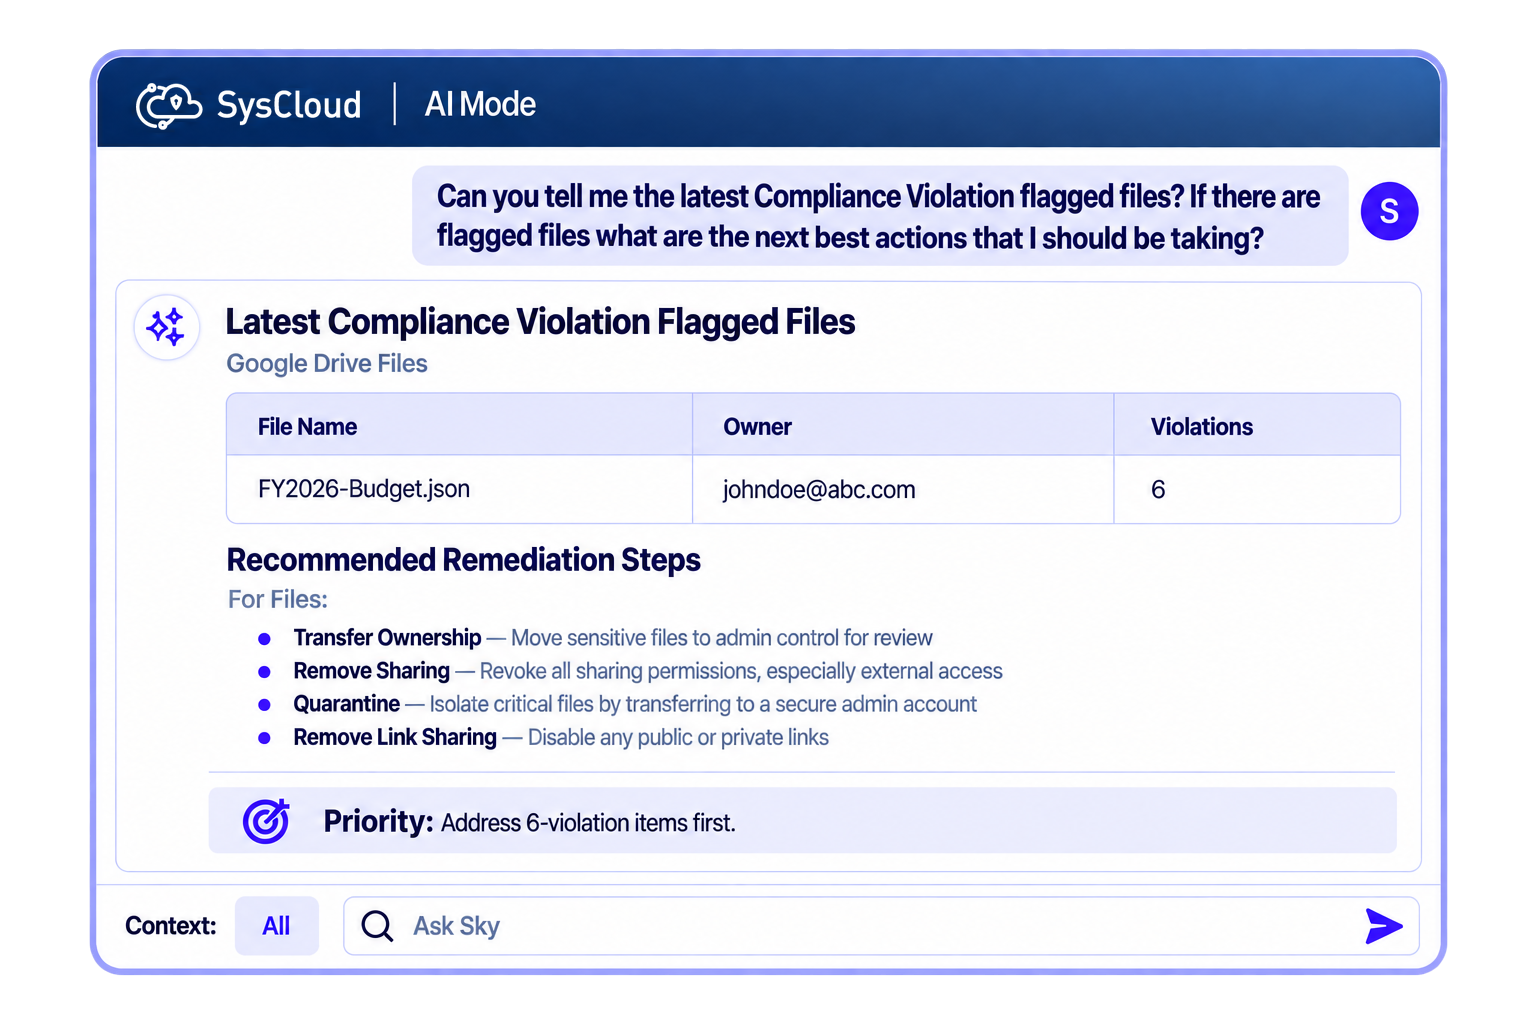Click the Latest Compliance Violation Flagged Files heading
The height and width of the screenshot is (1024, 1536).
pos(540,322)
